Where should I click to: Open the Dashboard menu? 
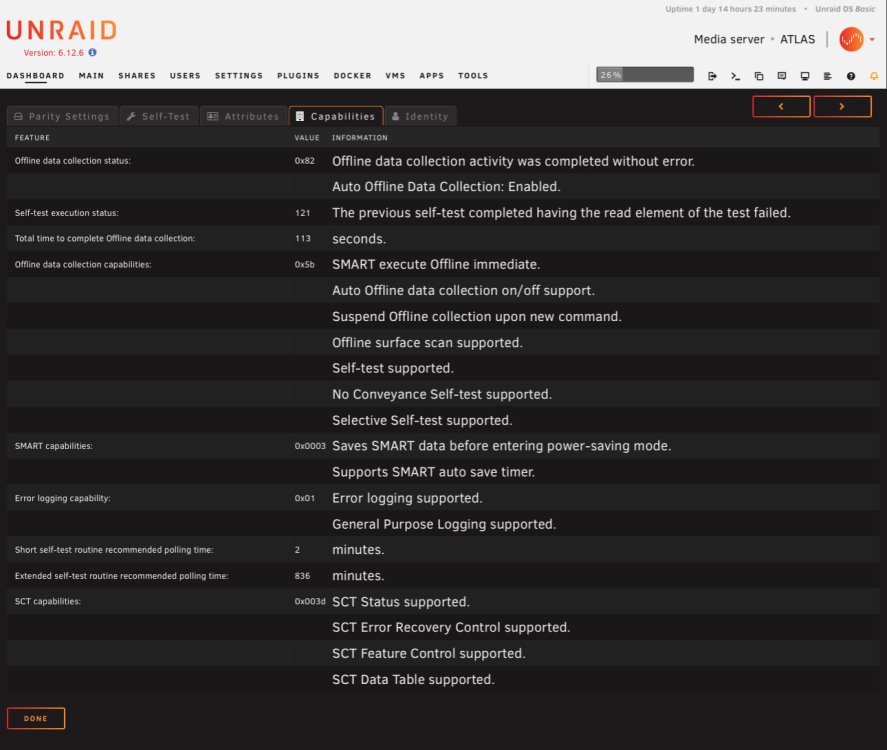click(x=35, y=76)
